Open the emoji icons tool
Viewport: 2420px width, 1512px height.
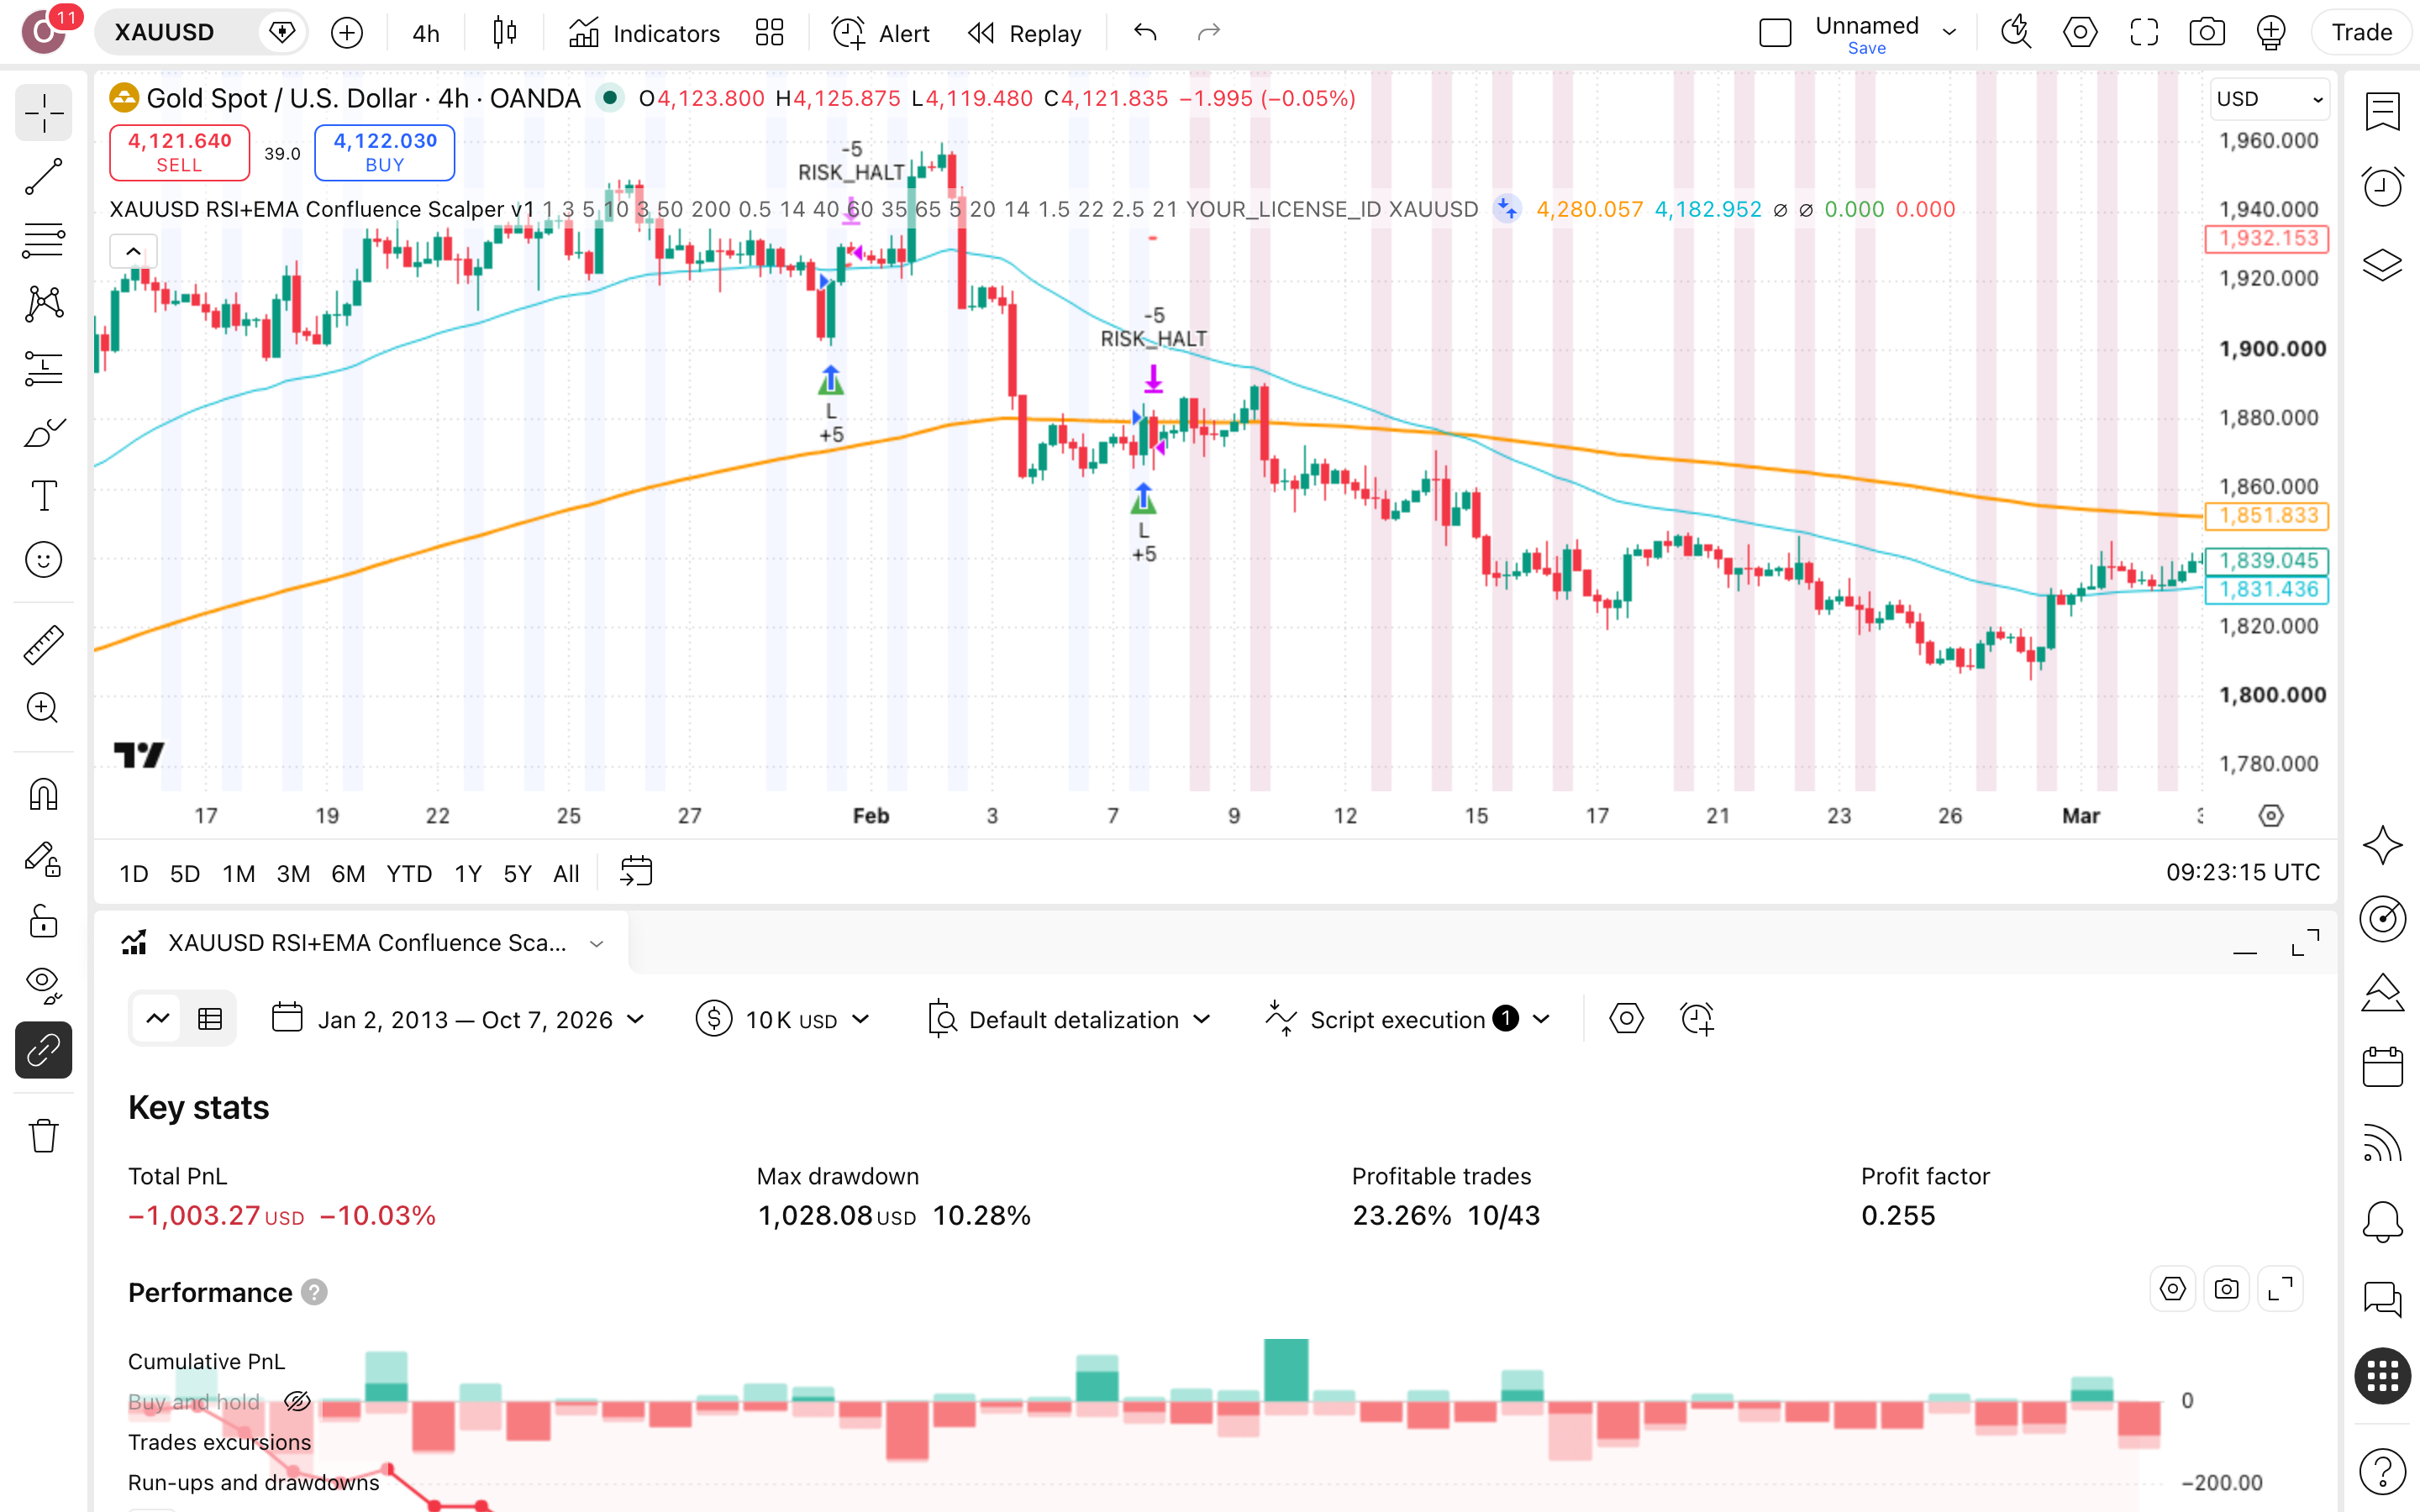click(x=43, y=560)
